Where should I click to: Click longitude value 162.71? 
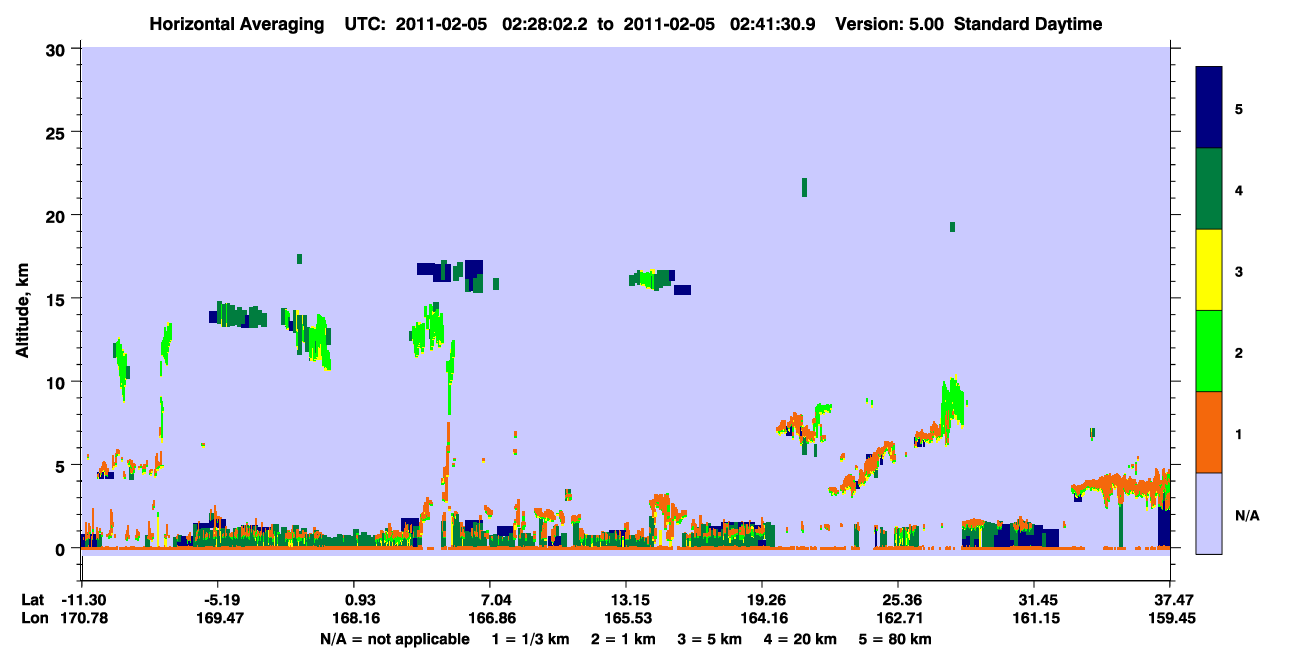[899, 619]
